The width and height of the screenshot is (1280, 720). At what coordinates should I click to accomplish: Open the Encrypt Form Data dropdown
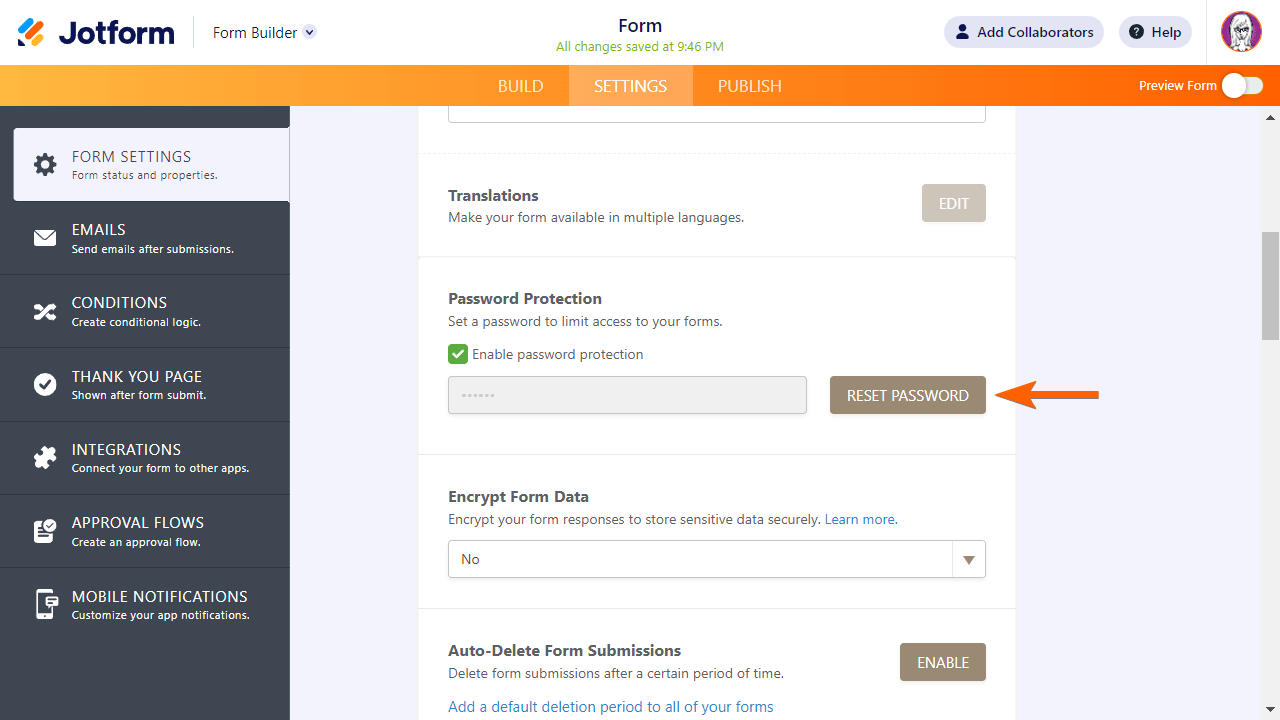click(x=716, y=559)
